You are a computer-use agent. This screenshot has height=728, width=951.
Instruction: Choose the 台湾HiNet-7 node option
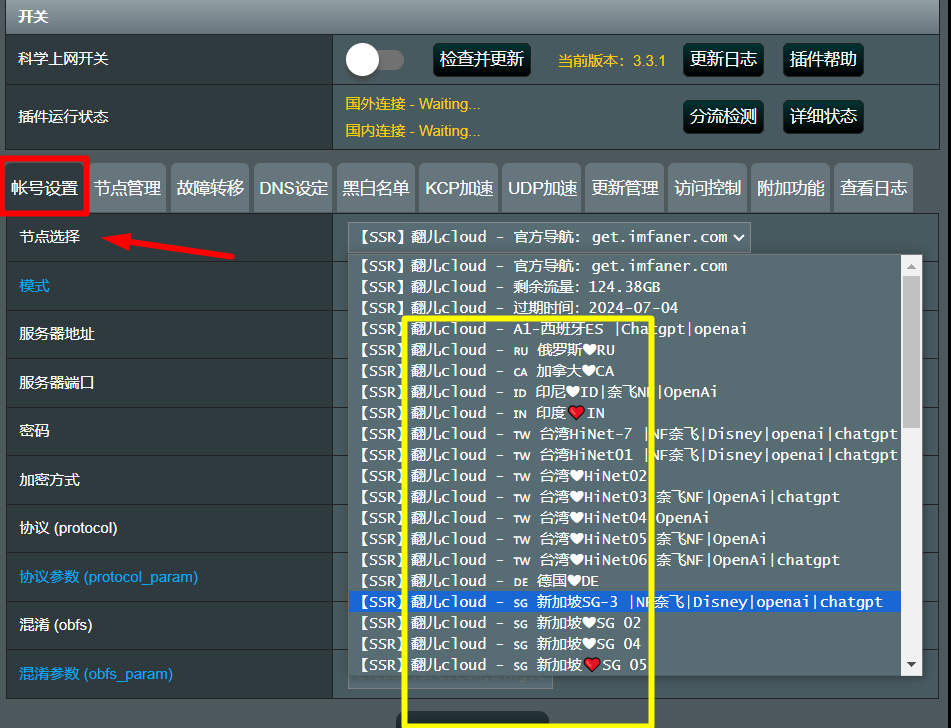625,434
